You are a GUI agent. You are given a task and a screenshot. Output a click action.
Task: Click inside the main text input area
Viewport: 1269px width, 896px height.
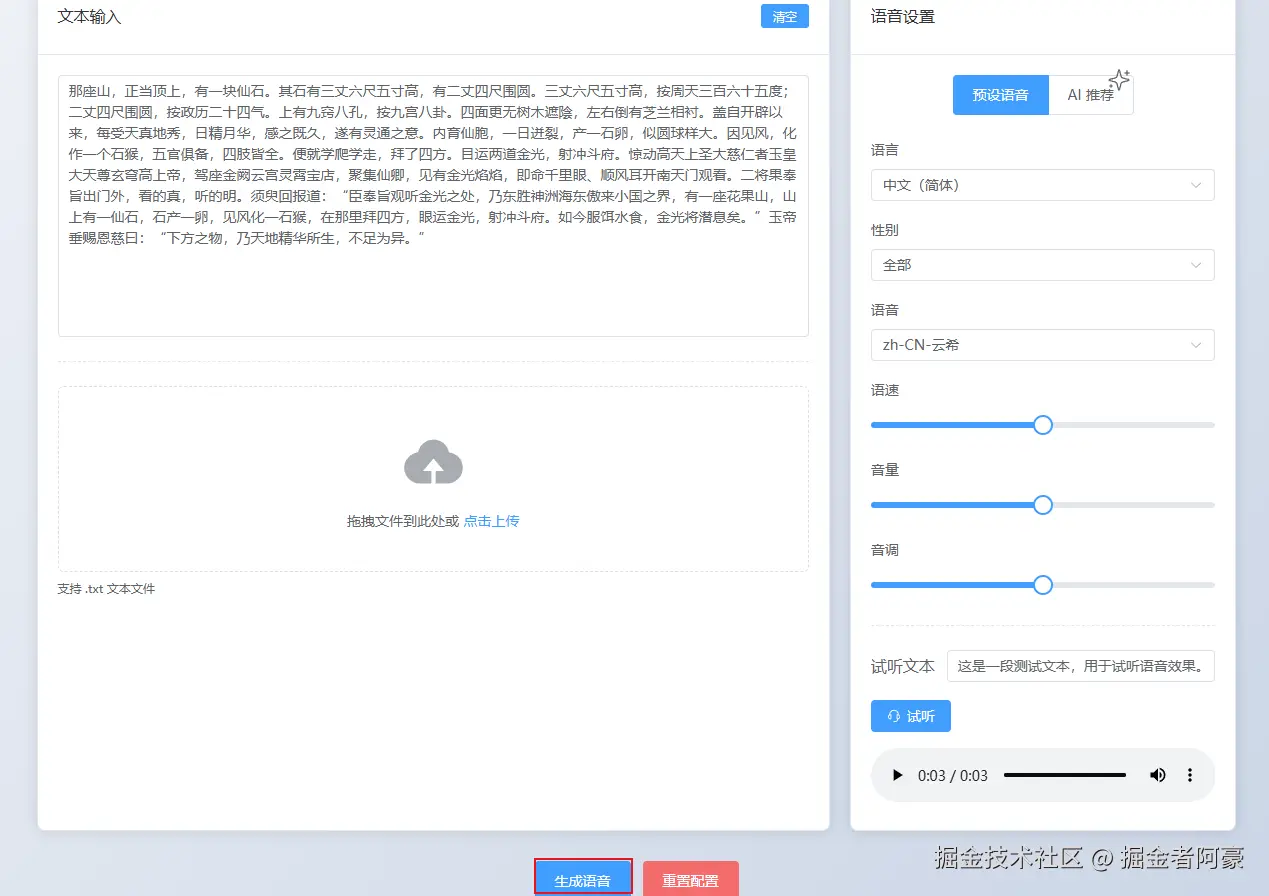point(433,206)
